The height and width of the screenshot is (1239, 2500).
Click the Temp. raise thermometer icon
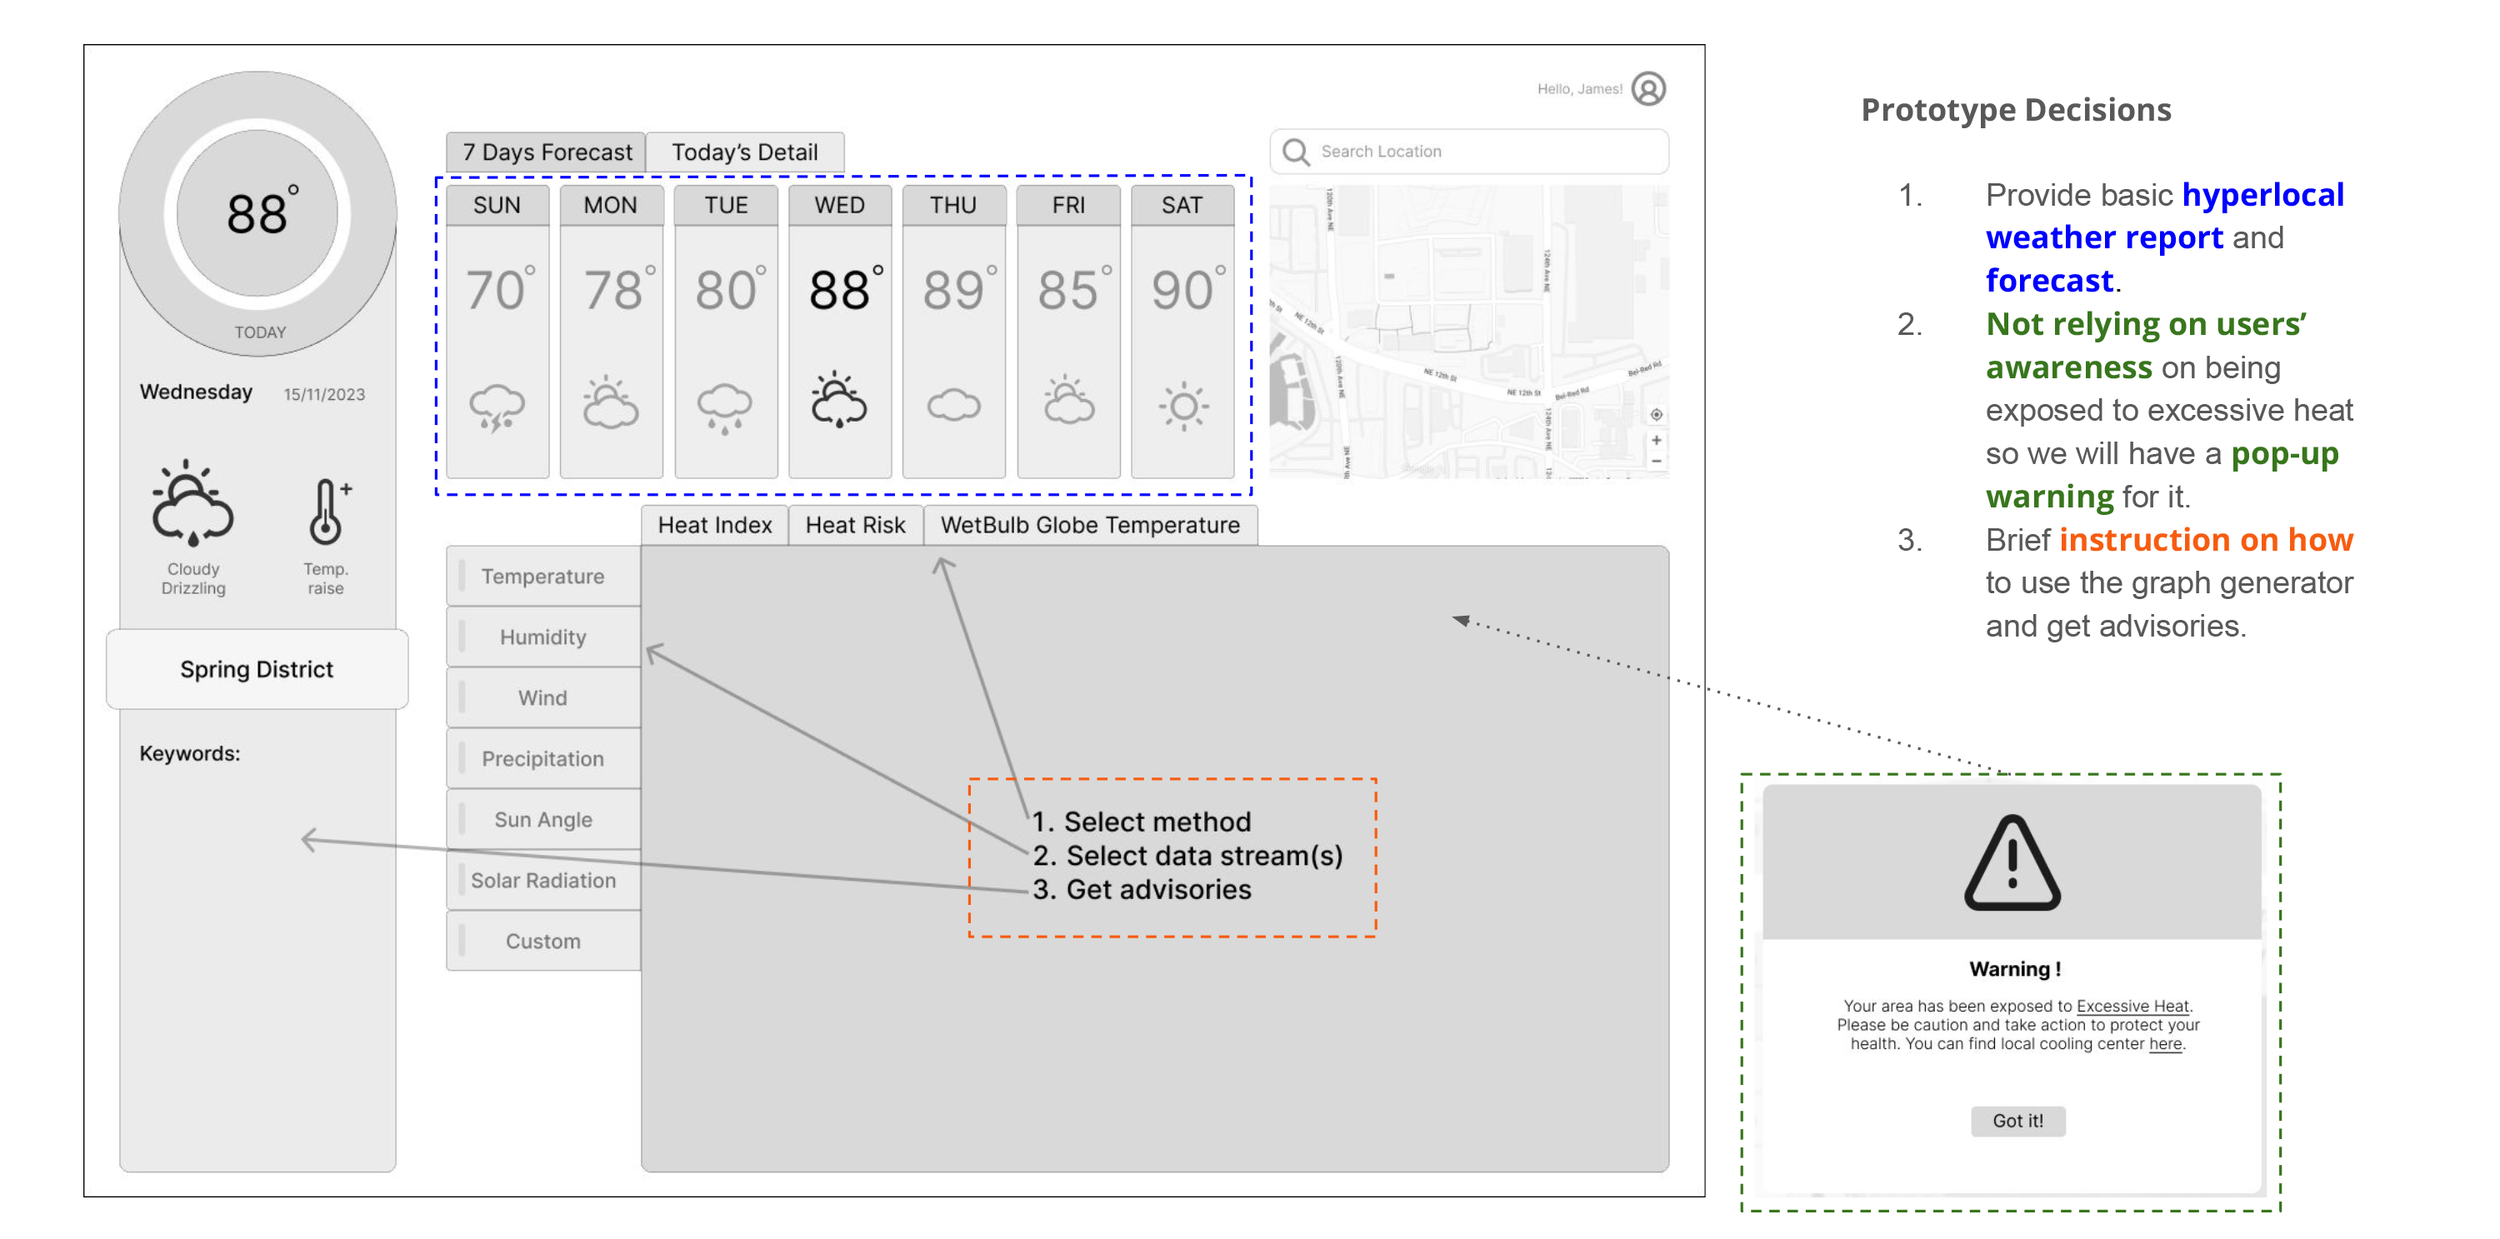[326, 511]
